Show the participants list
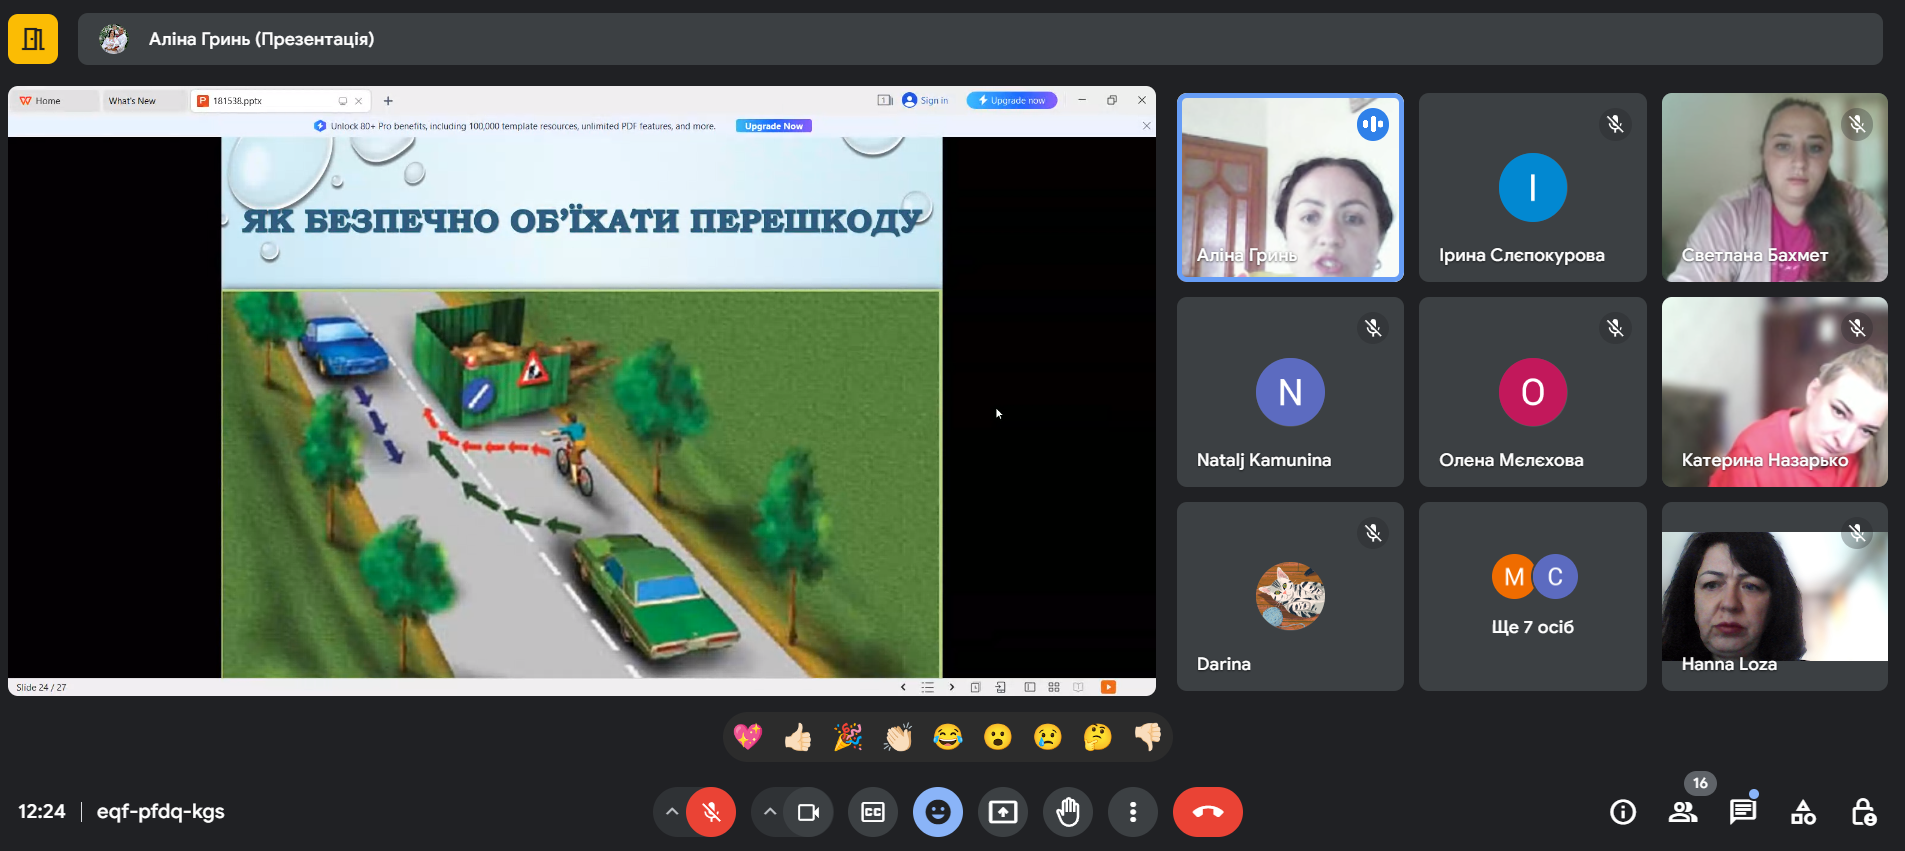1905x851 pixels. click(x=1683, y=812)
